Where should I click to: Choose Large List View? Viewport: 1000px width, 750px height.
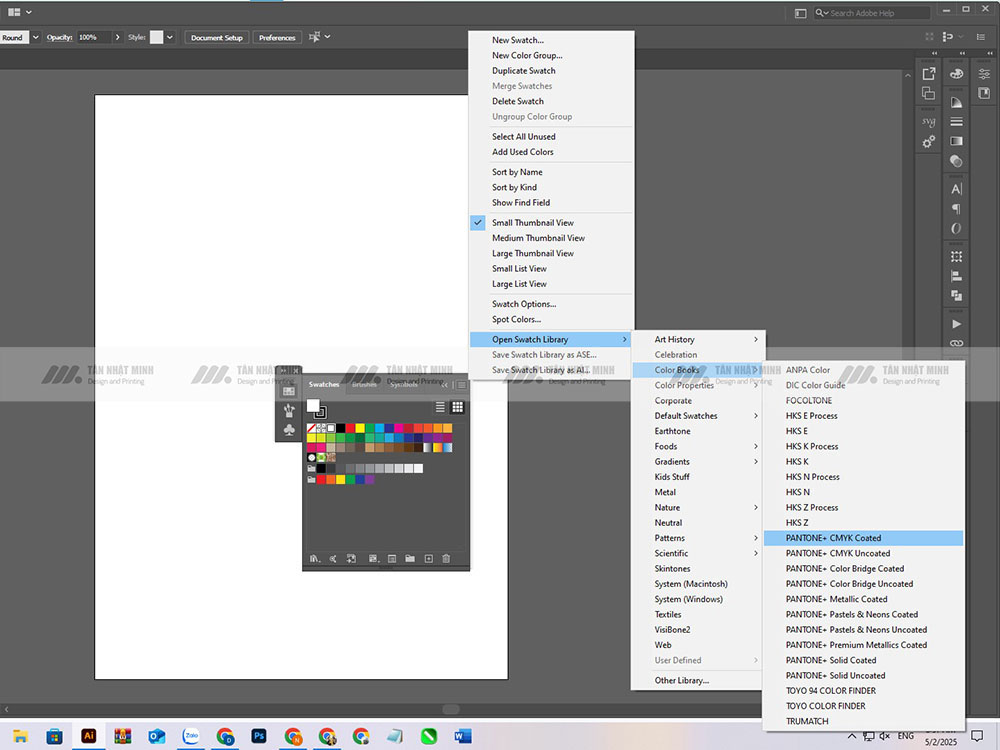coord(552,284)
